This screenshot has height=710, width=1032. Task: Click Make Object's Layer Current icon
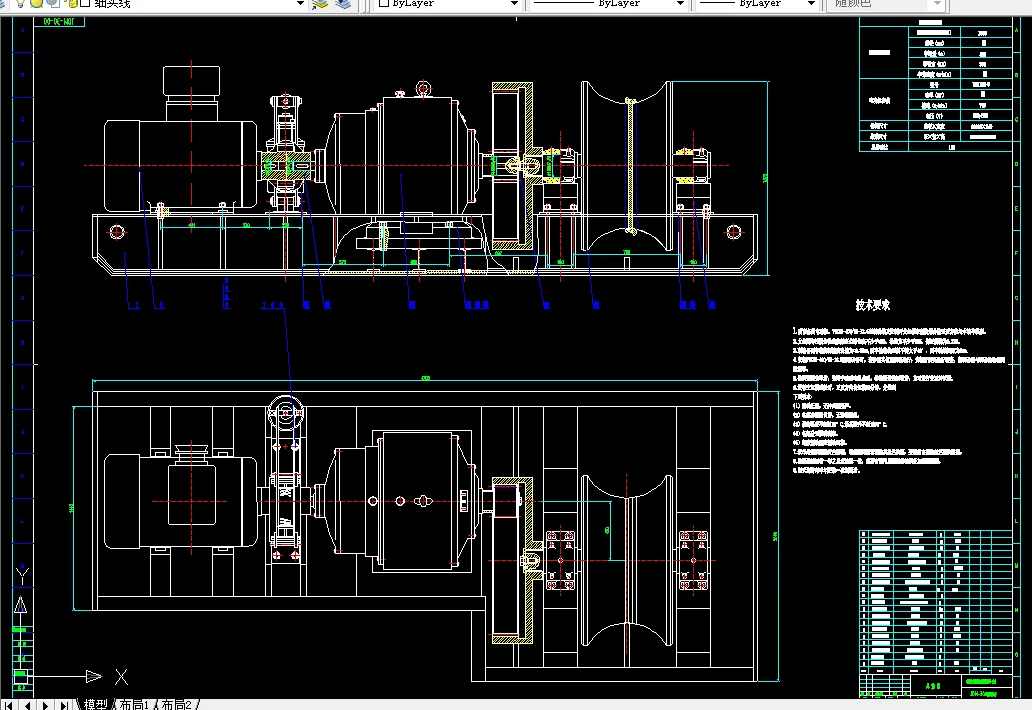pyautogui.click(x=321, y=3)
